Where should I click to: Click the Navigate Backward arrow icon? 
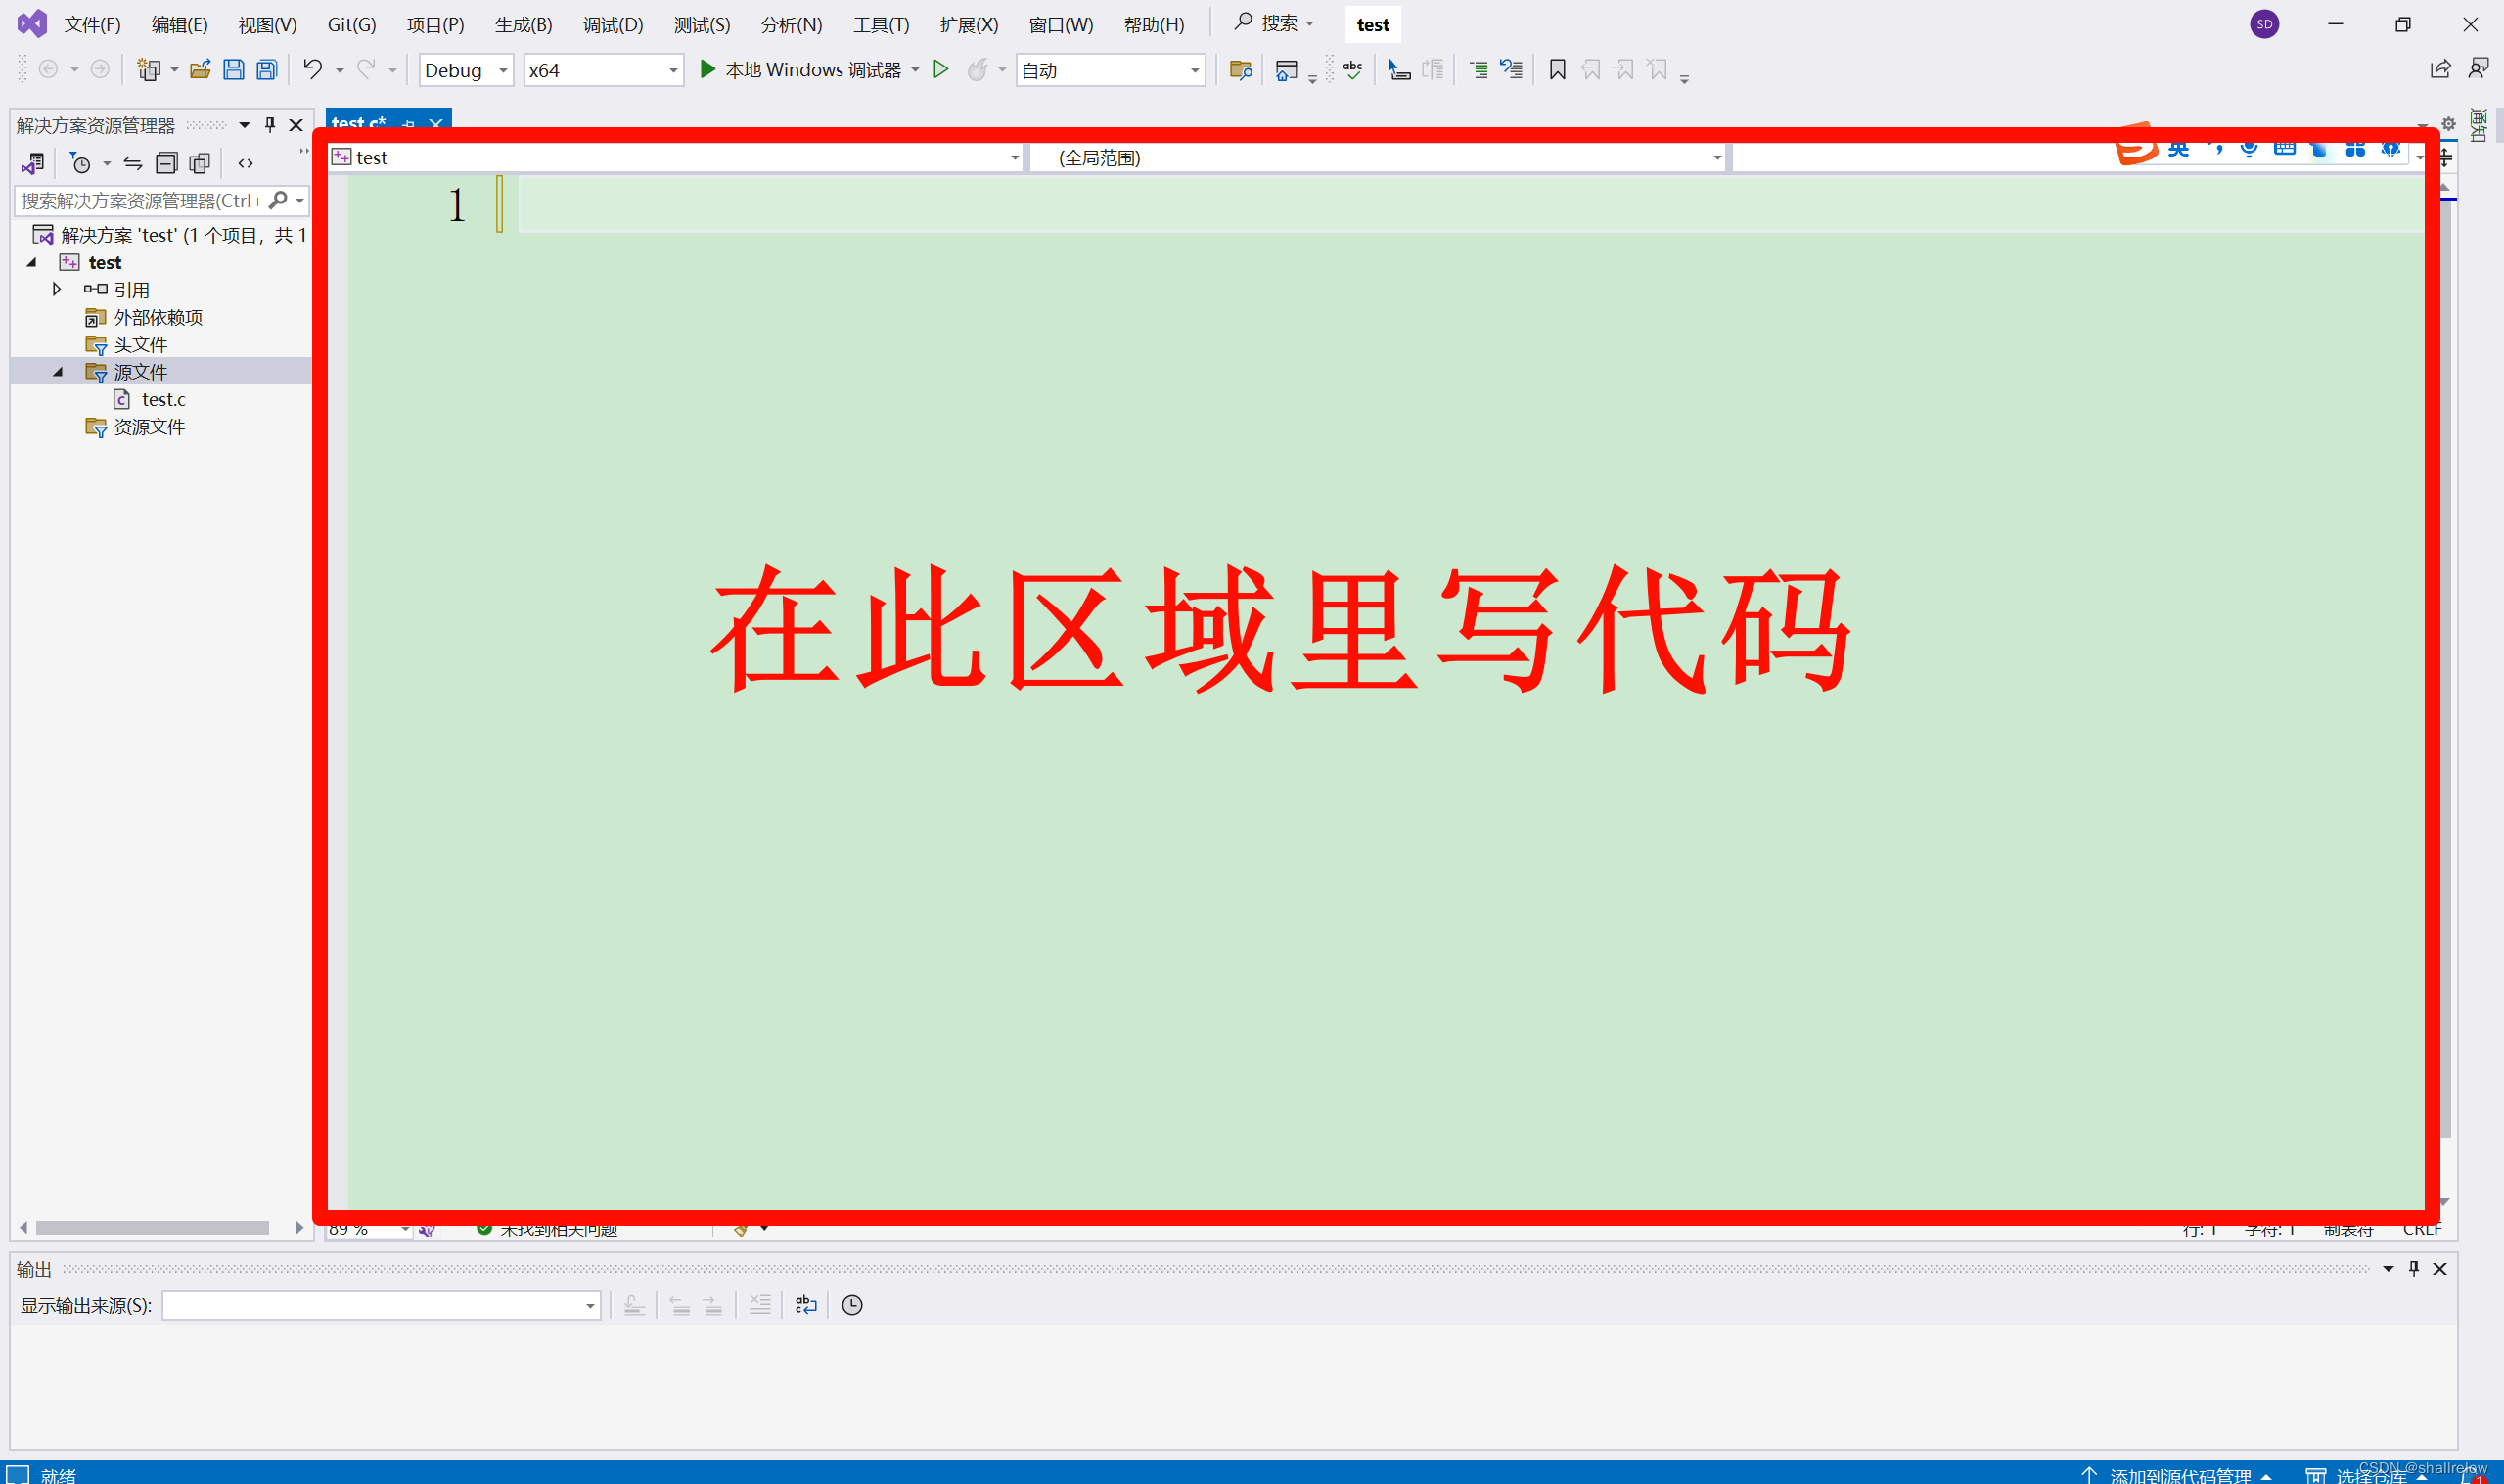48,69
